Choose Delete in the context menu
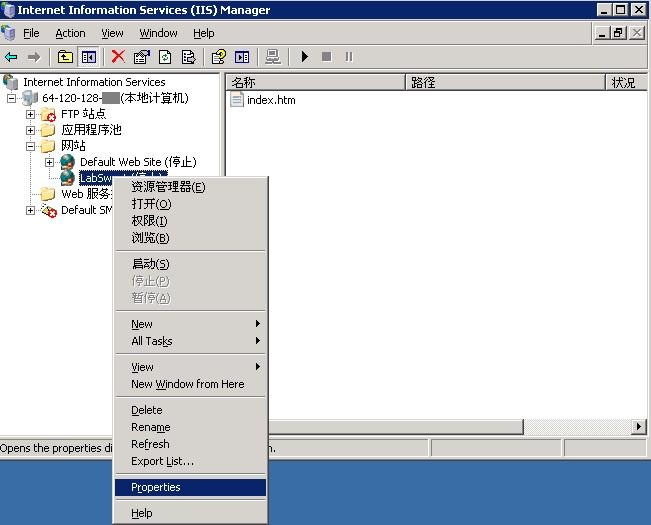The image size is (651, 525). [x=191, y=410]
